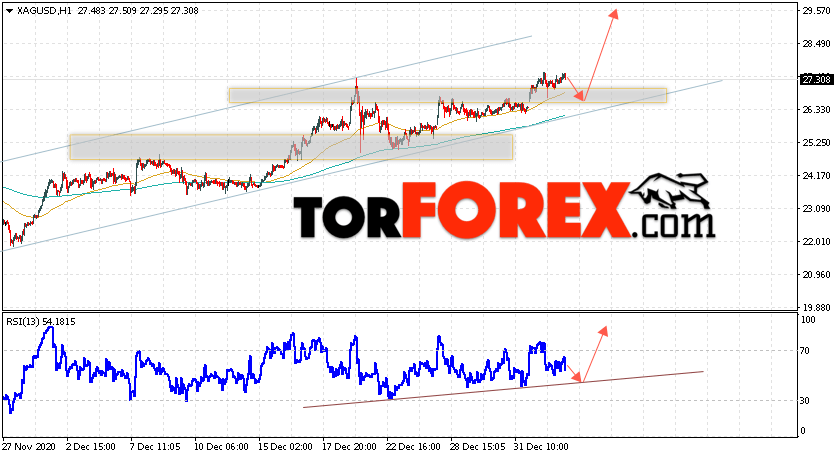
Task: Select the 28 Dec 15:05 time label
Action: point(477,447)
